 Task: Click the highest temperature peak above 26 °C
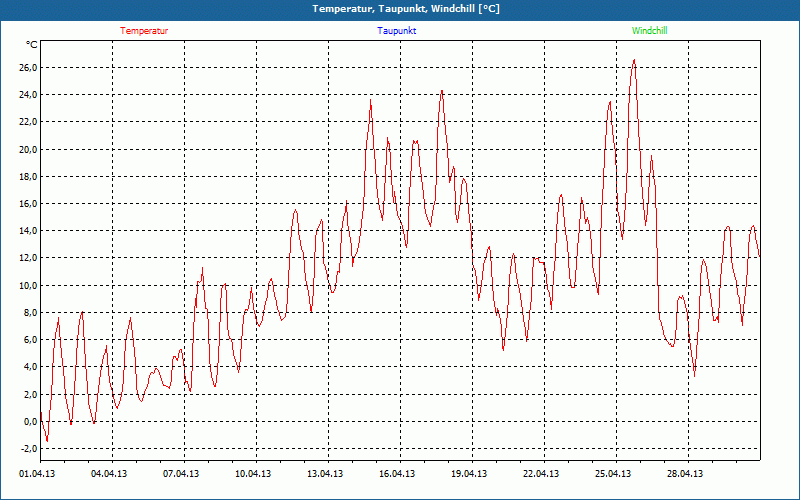coord(634,61)
